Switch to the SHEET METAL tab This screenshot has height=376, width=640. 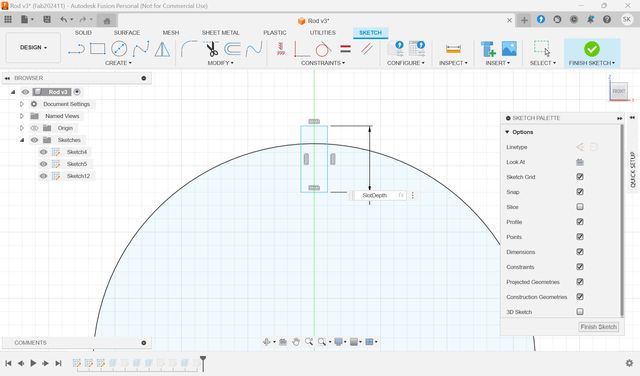(x=220, y=33)
